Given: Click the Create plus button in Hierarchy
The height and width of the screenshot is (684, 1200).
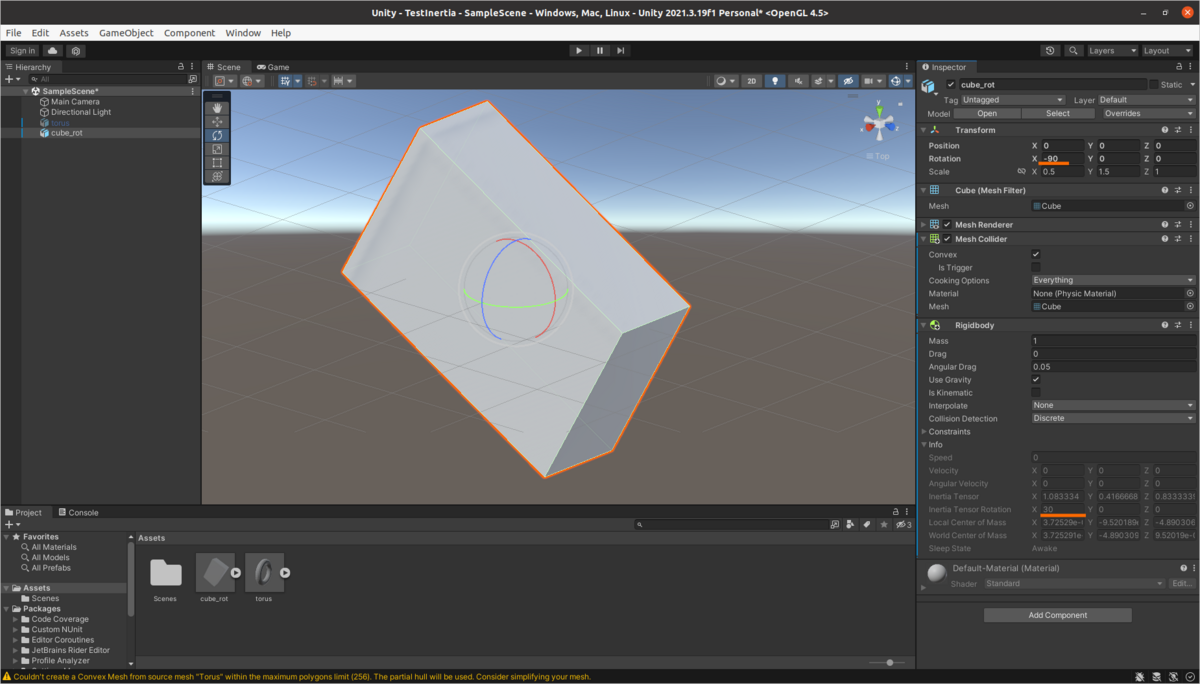Looking at the screenshot, I should coord(10,79).
